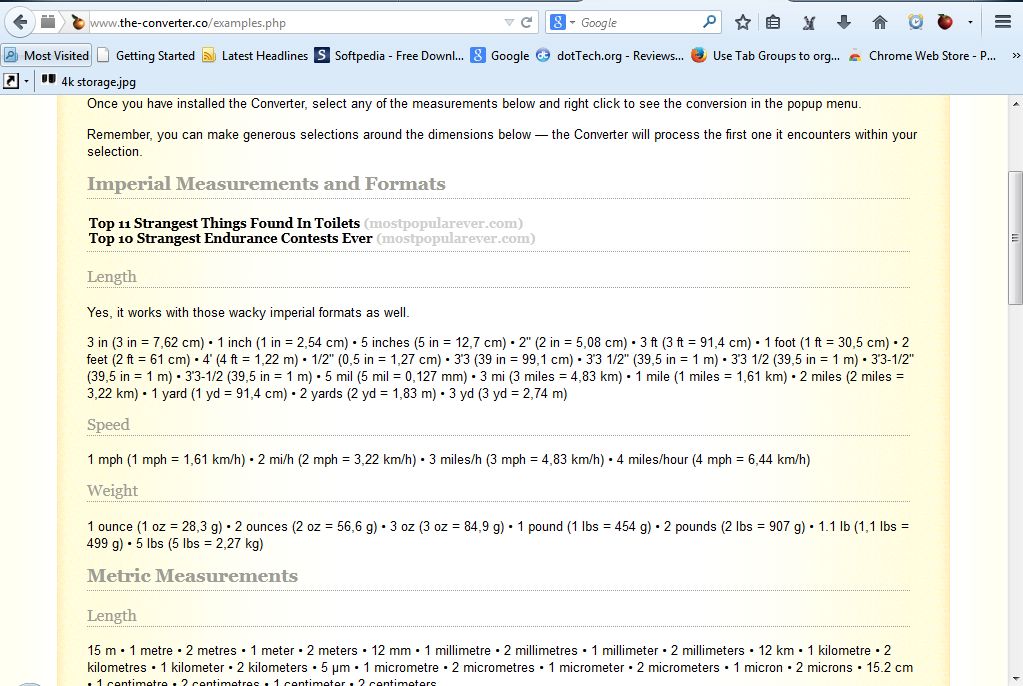The width and height of the screenshot is (1023, 686).
Task: Reload the page with the refresh icon
Action: [527, 22]
